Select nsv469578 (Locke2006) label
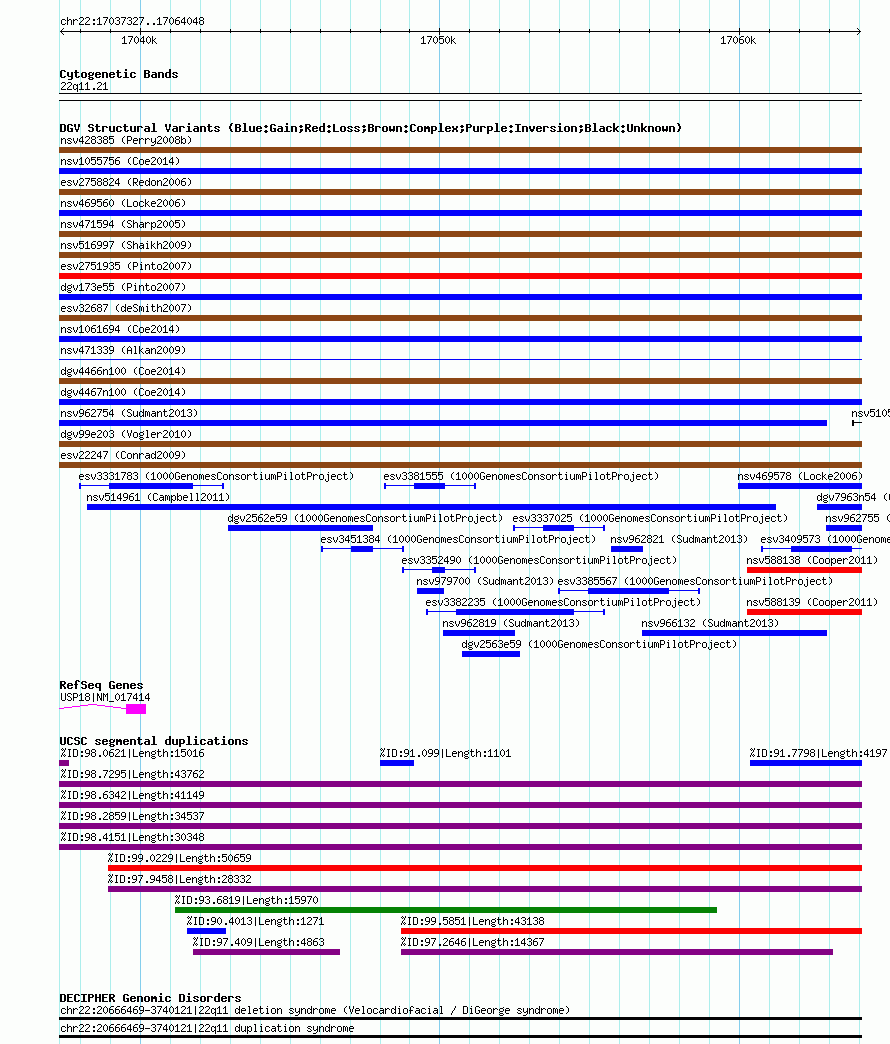The width and height of the screenshot is (890, 1044). click(x=800, y=476)
